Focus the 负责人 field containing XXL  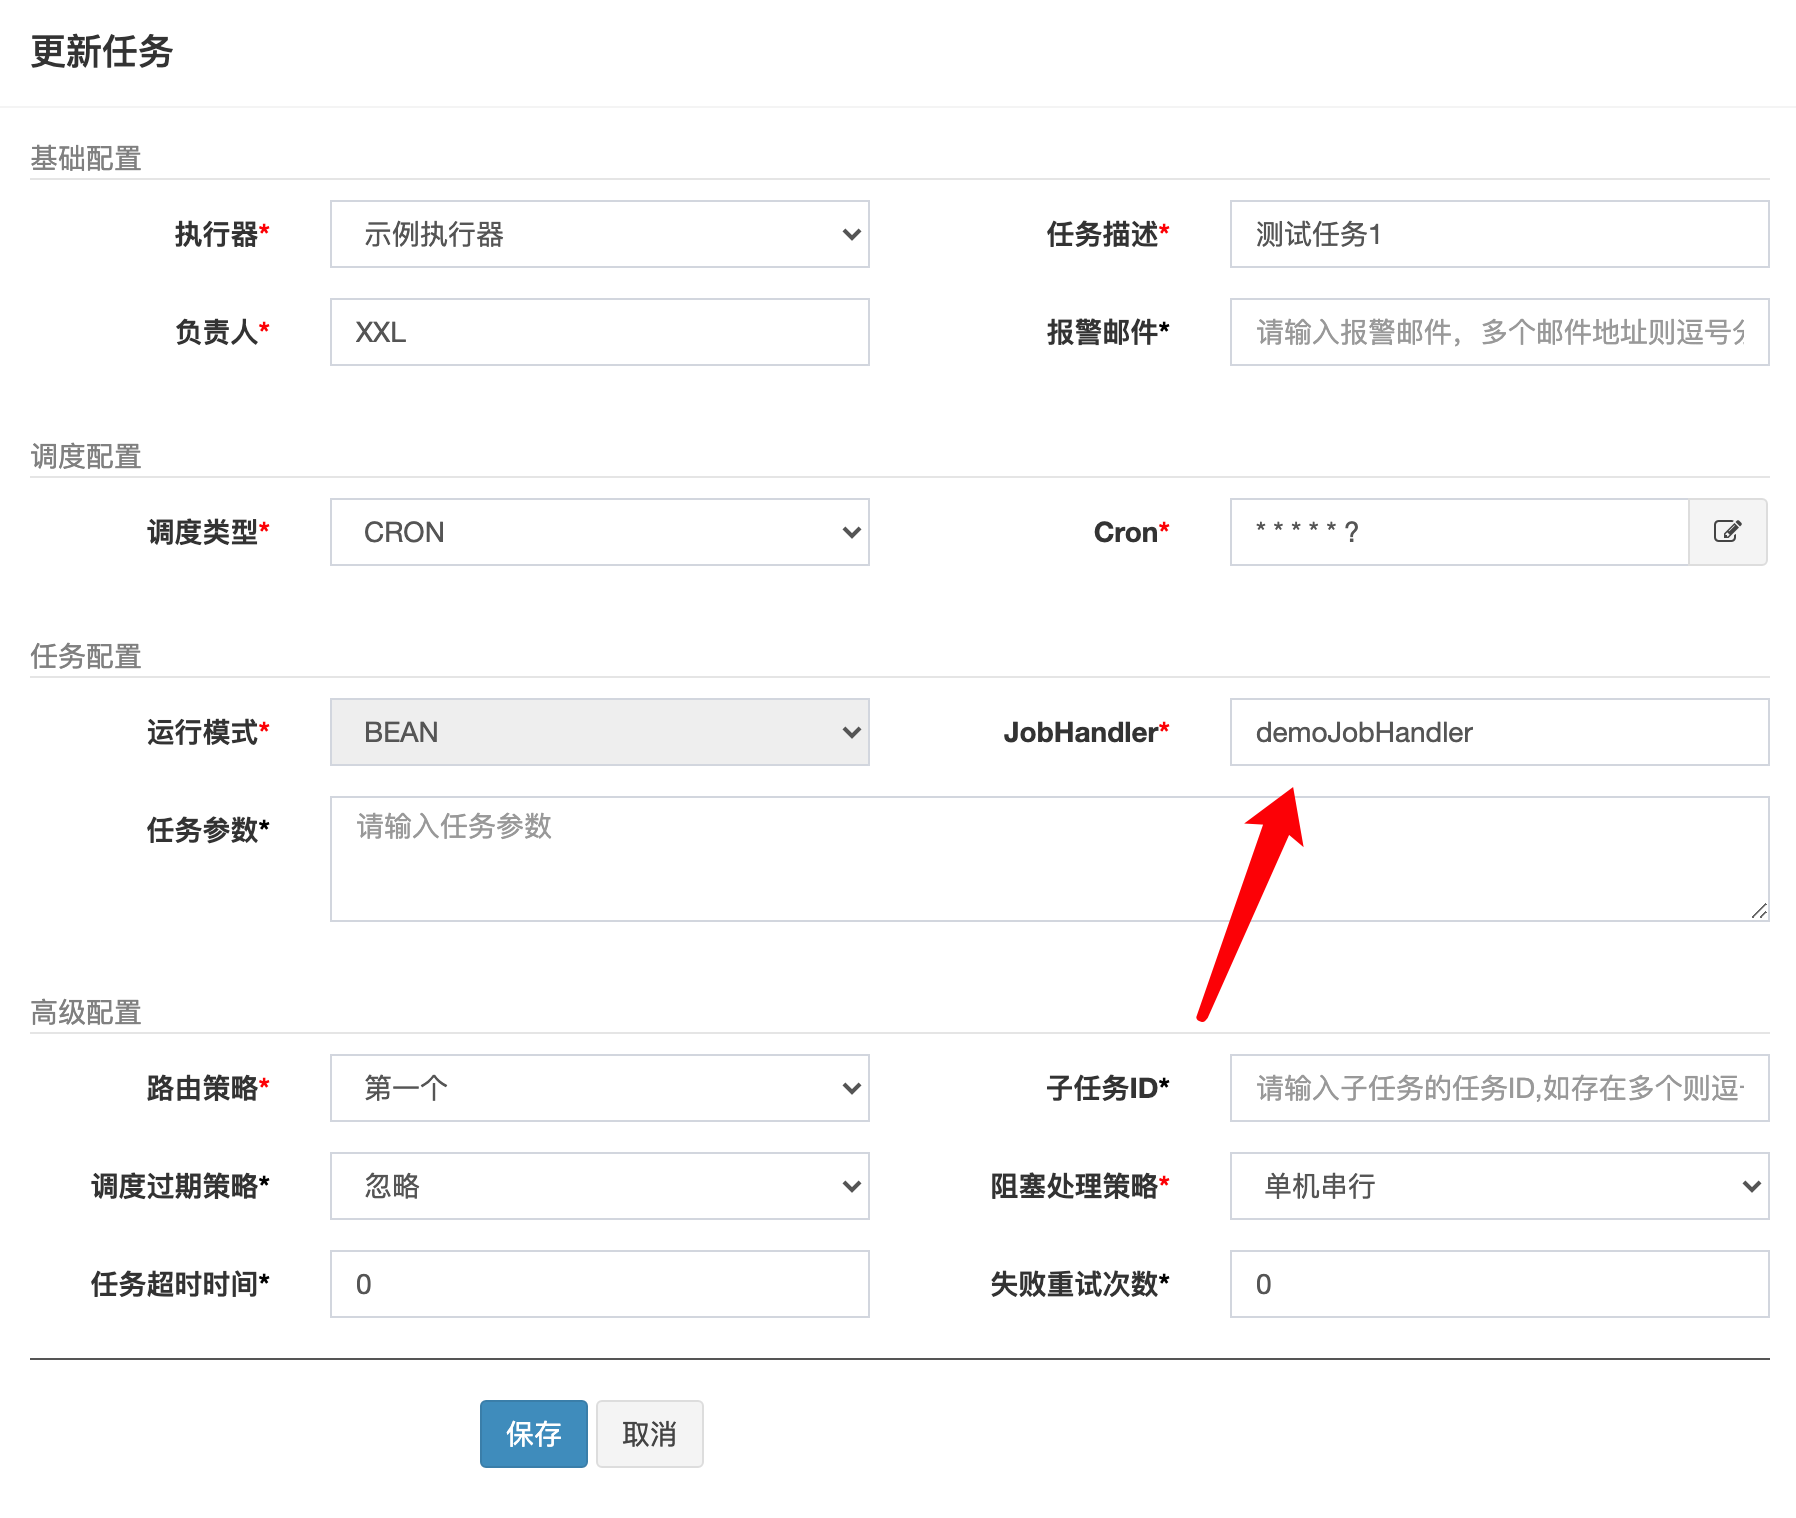pos(598,332)
